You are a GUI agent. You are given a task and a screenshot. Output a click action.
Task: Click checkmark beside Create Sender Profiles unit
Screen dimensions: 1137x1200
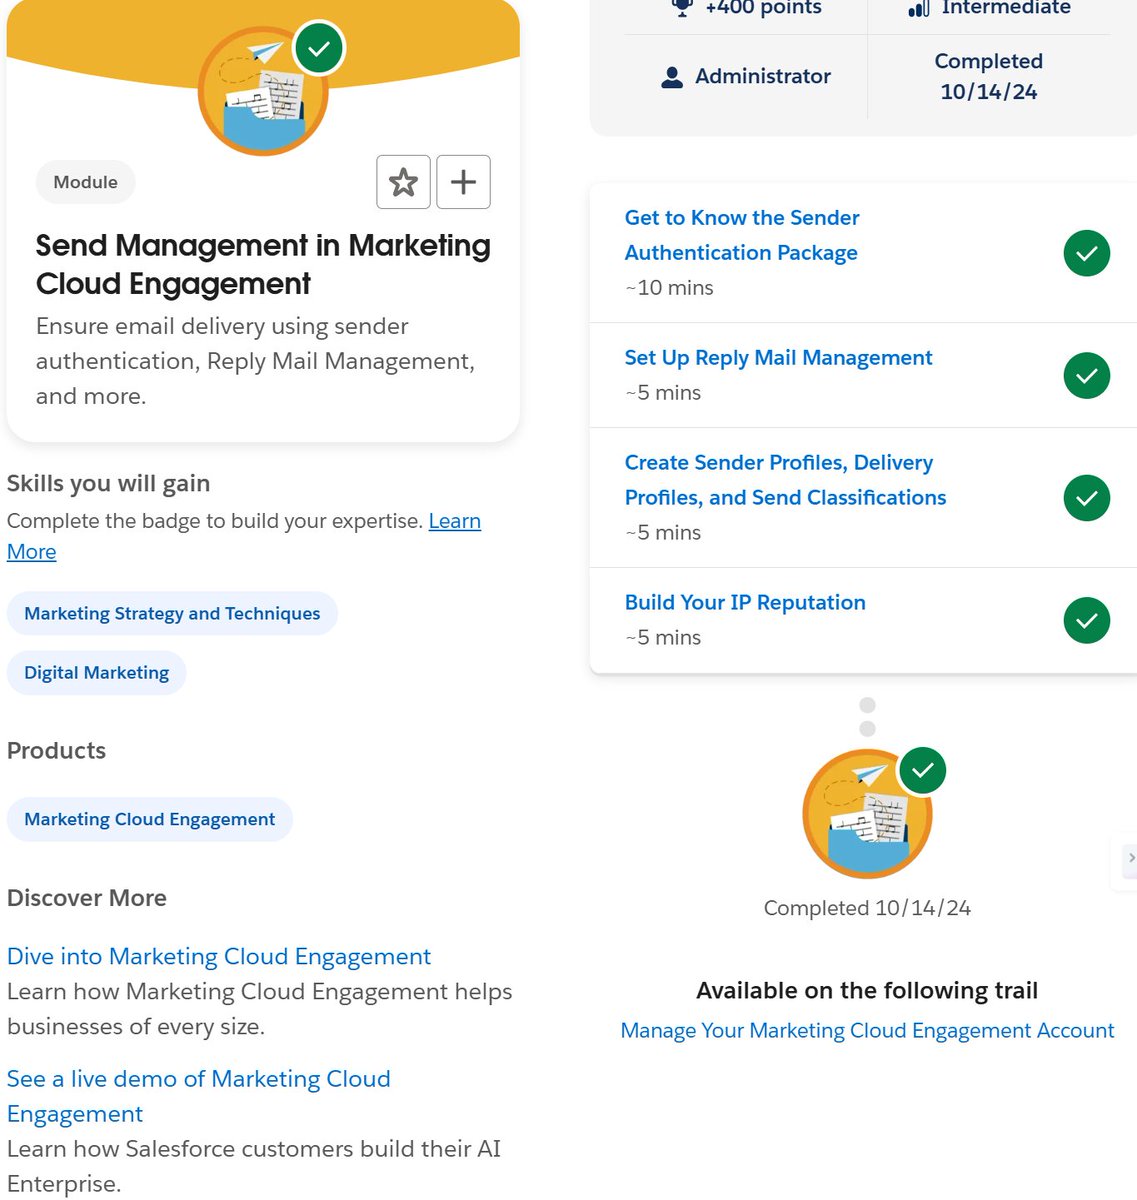(x=1087, y=498)
